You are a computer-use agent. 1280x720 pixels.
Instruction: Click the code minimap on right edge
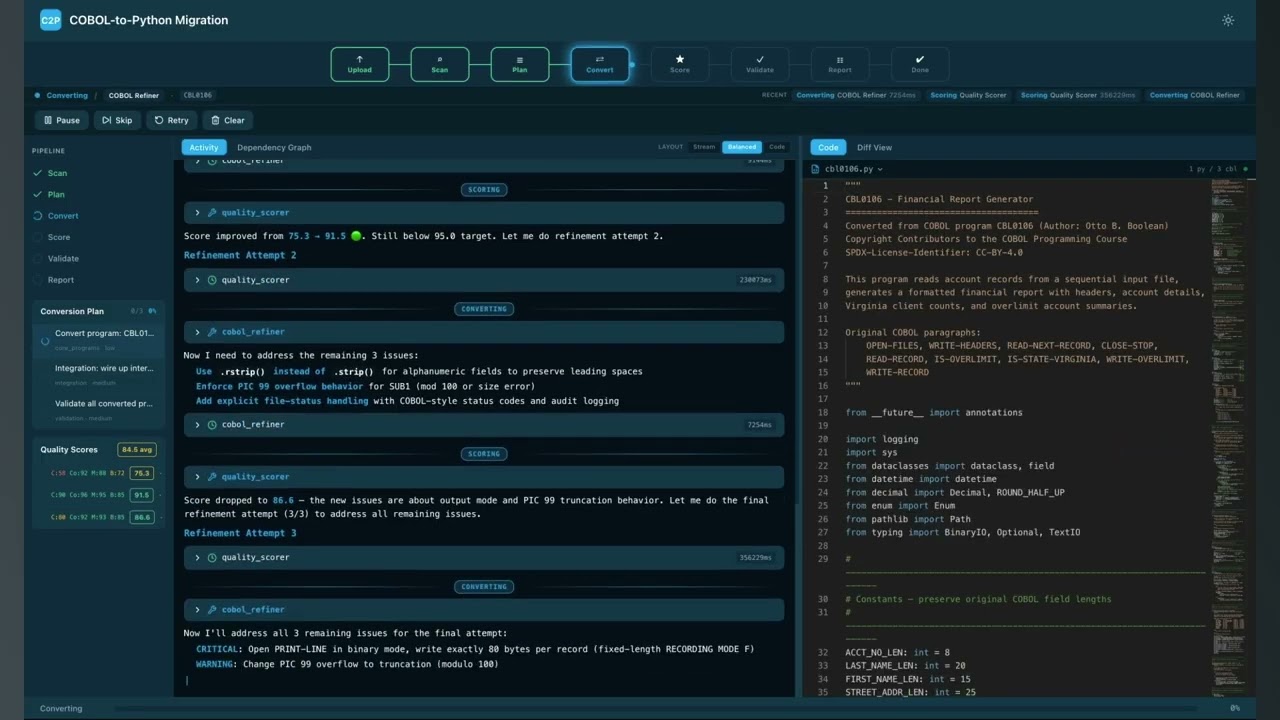(1231, 437)
